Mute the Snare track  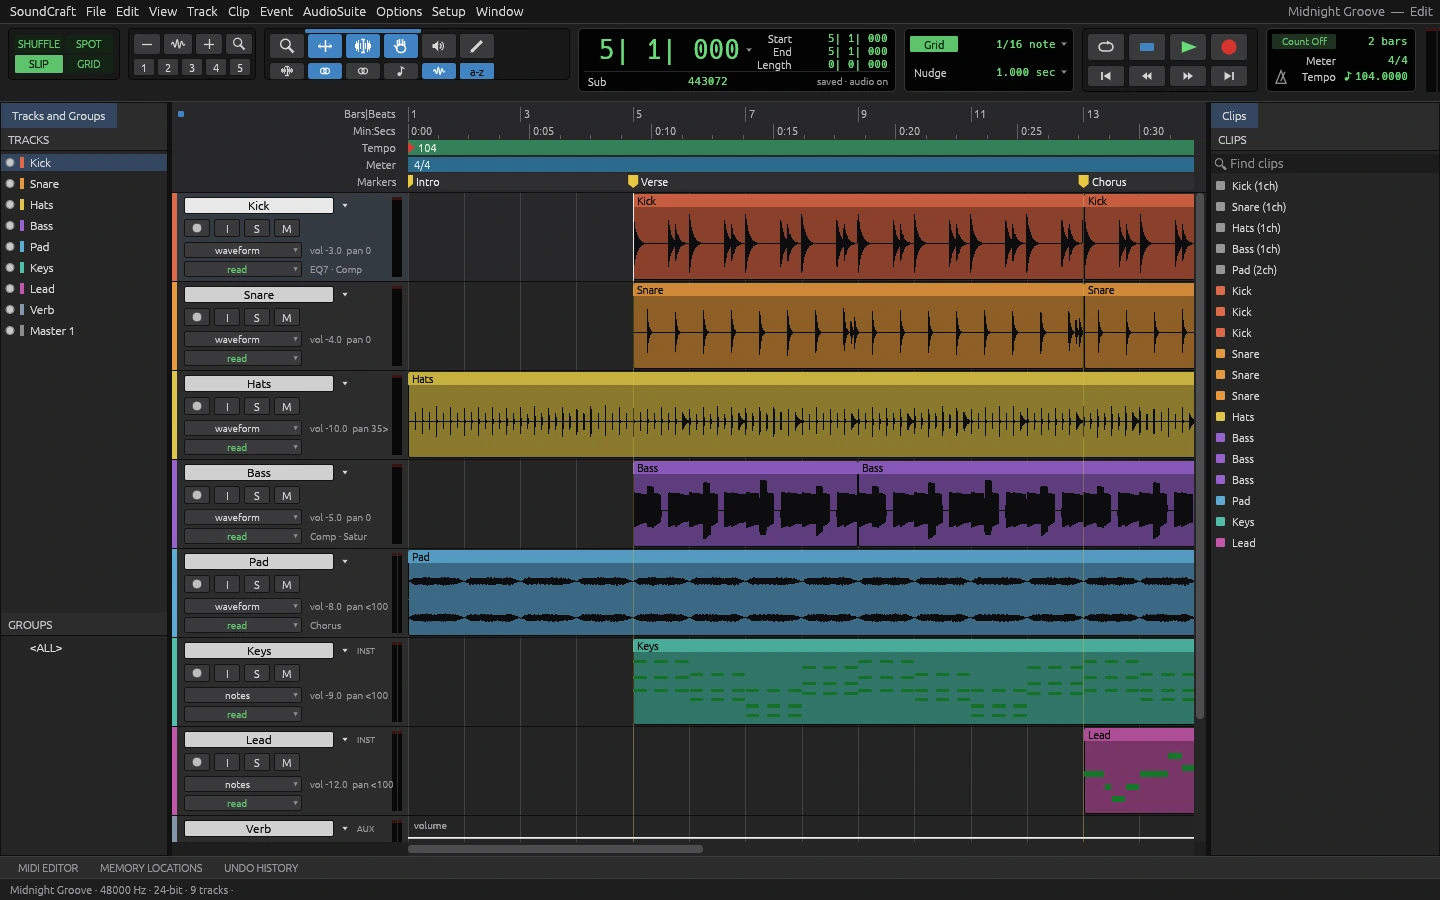(x=287, y=318)
